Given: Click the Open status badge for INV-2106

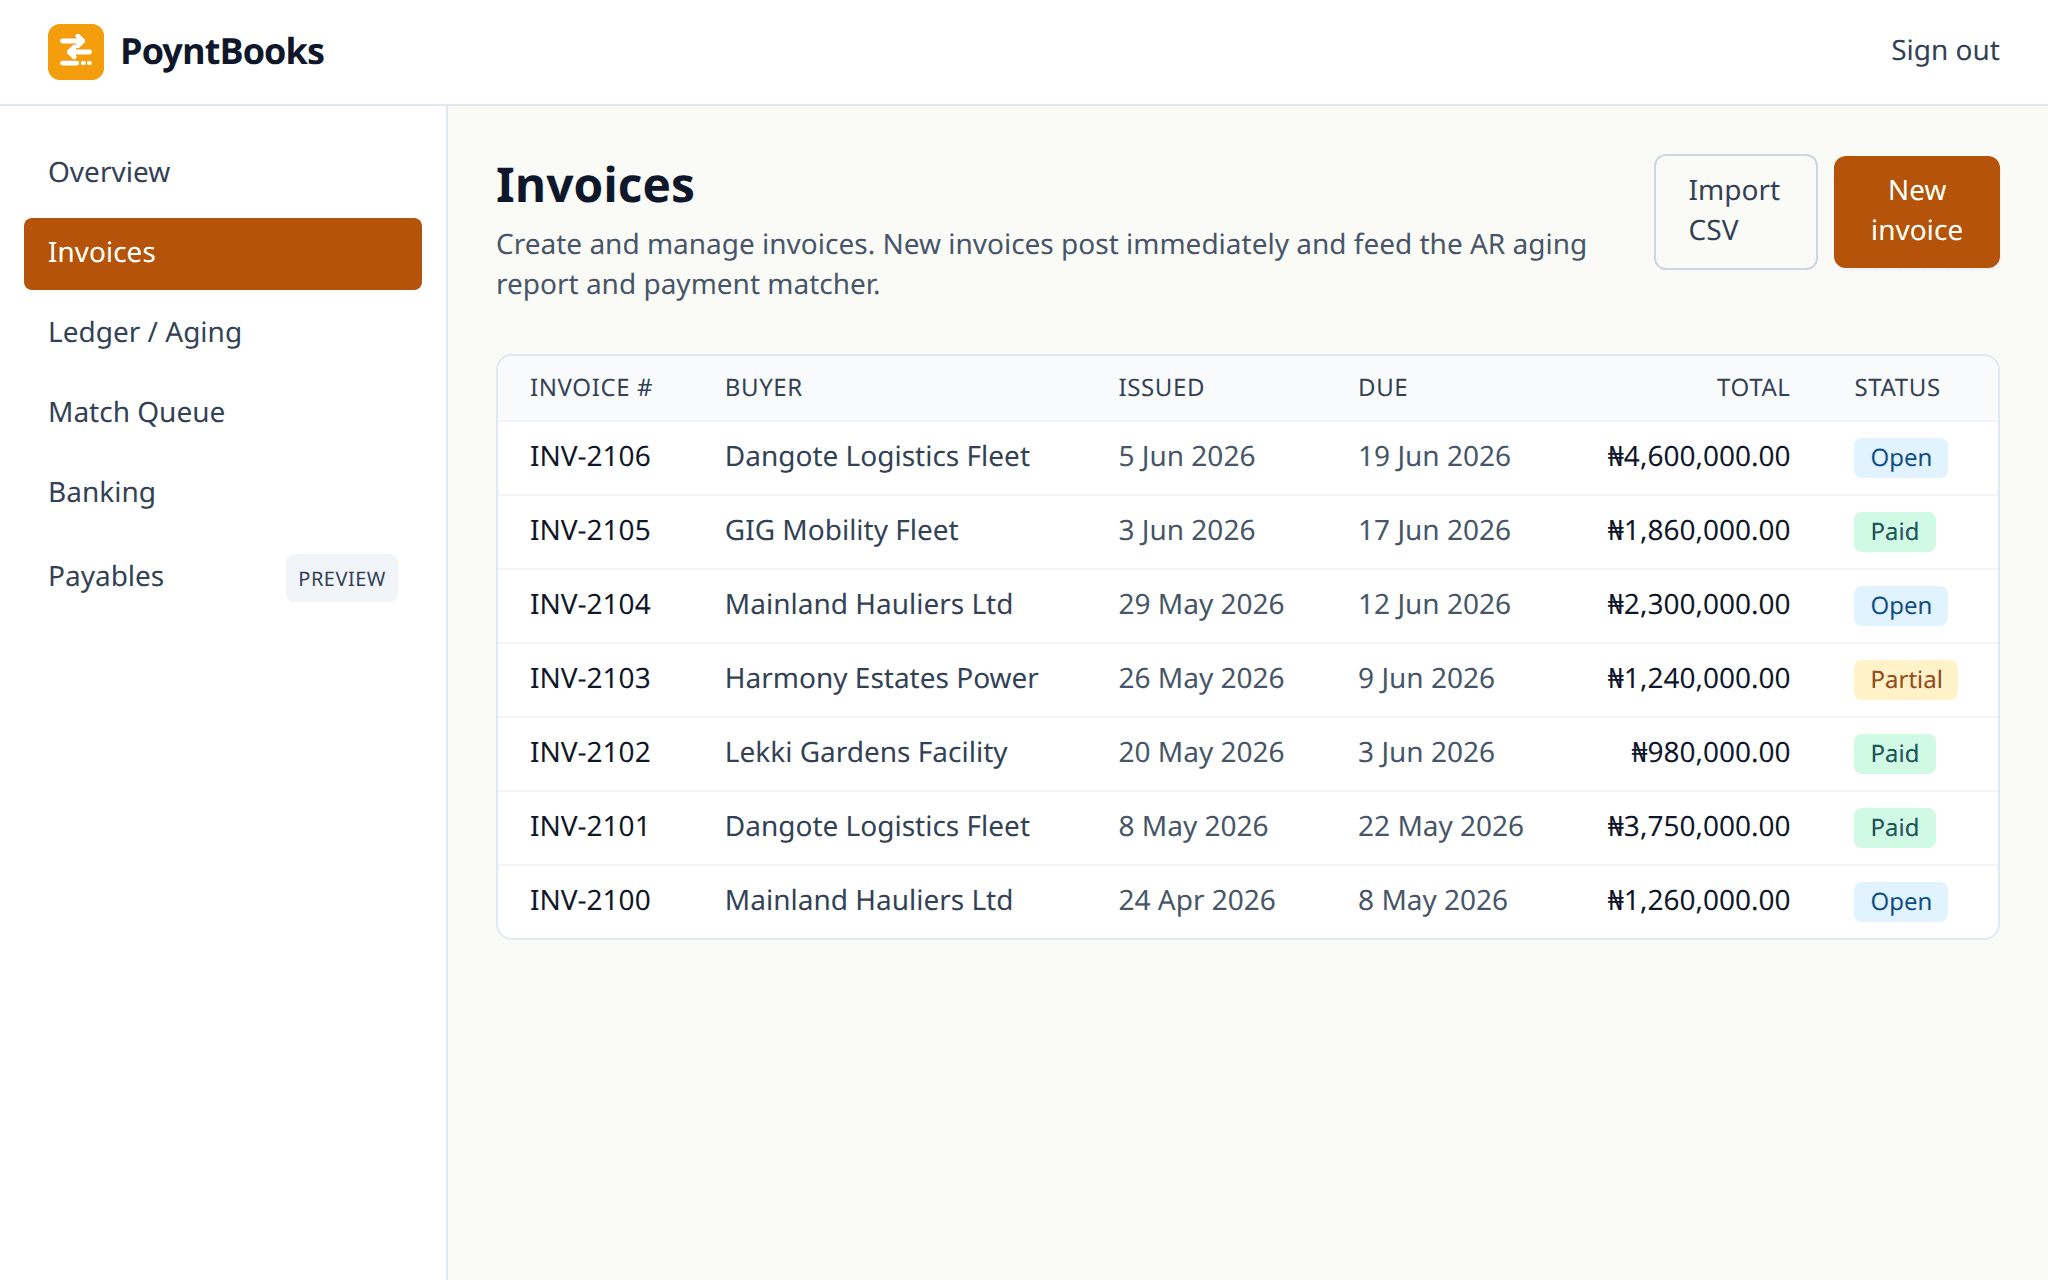Looking at the screenshot, I should [1900, 458].
